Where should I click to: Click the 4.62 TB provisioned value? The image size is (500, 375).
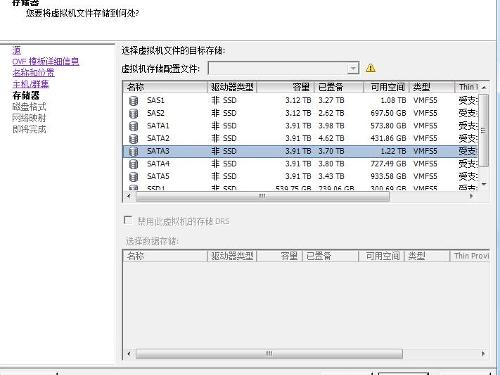331,138
